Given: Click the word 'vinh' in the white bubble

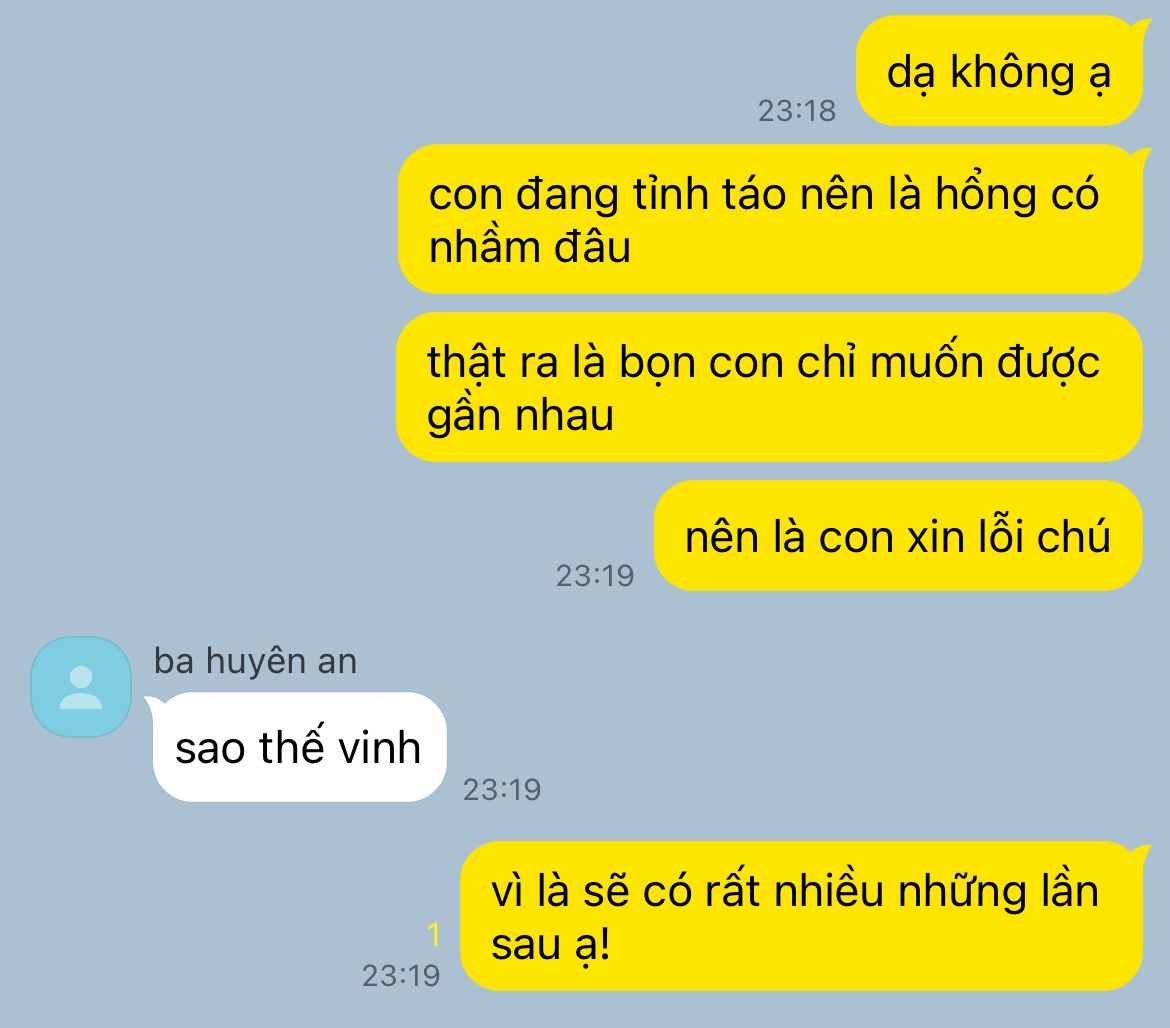Looking at the screenshot, I should pyautogui.click(x=380, y=748).
